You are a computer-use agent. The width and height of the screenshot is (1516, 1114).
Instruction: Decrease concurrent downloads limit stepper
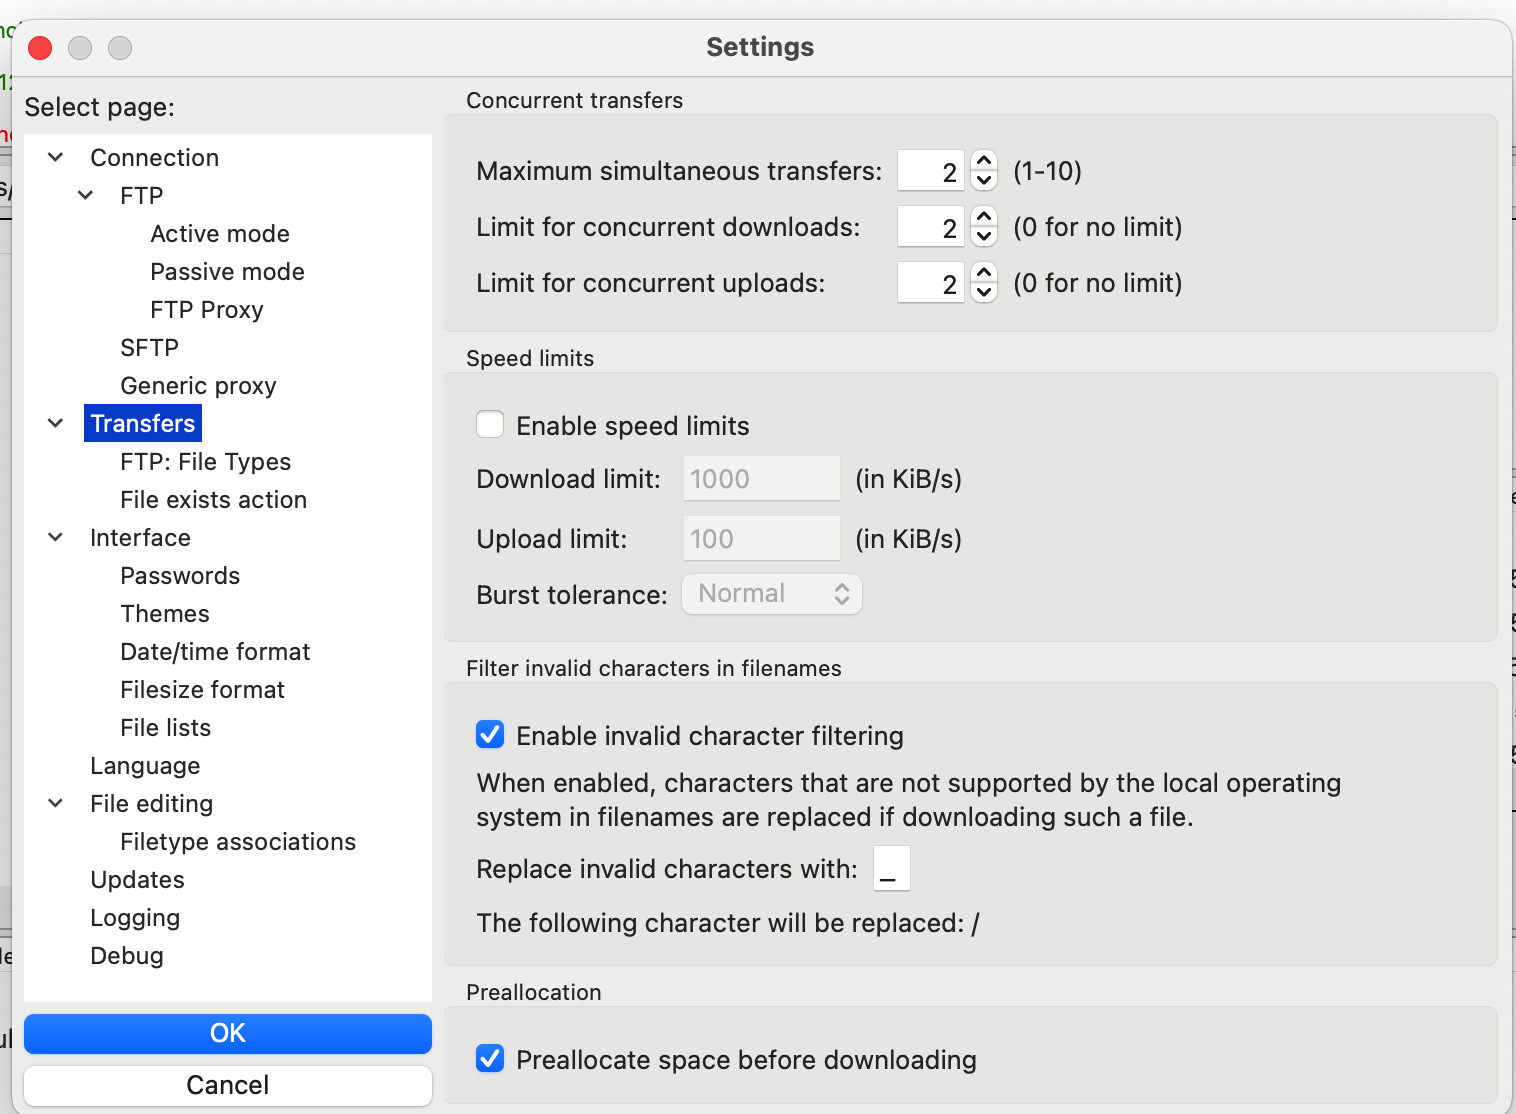click(x=984, y=237)
